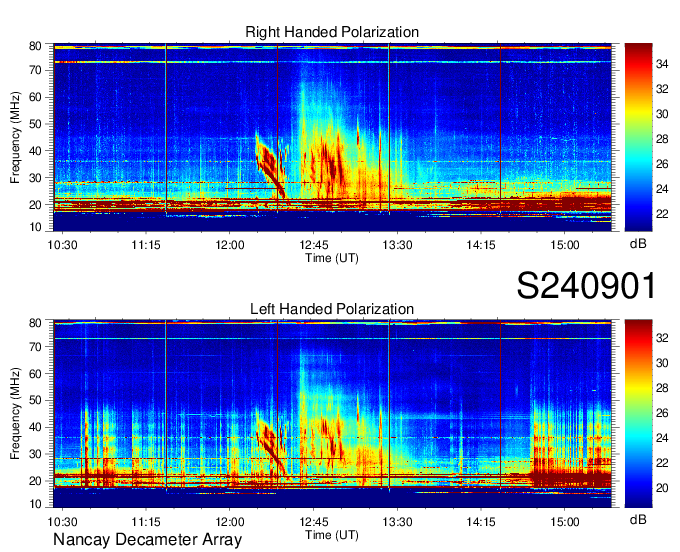Image resolution: width=680 pixels, height=552 pixels.
Task: Click the 22 value on Left Handed colorbar
Action: pos(662,463)
